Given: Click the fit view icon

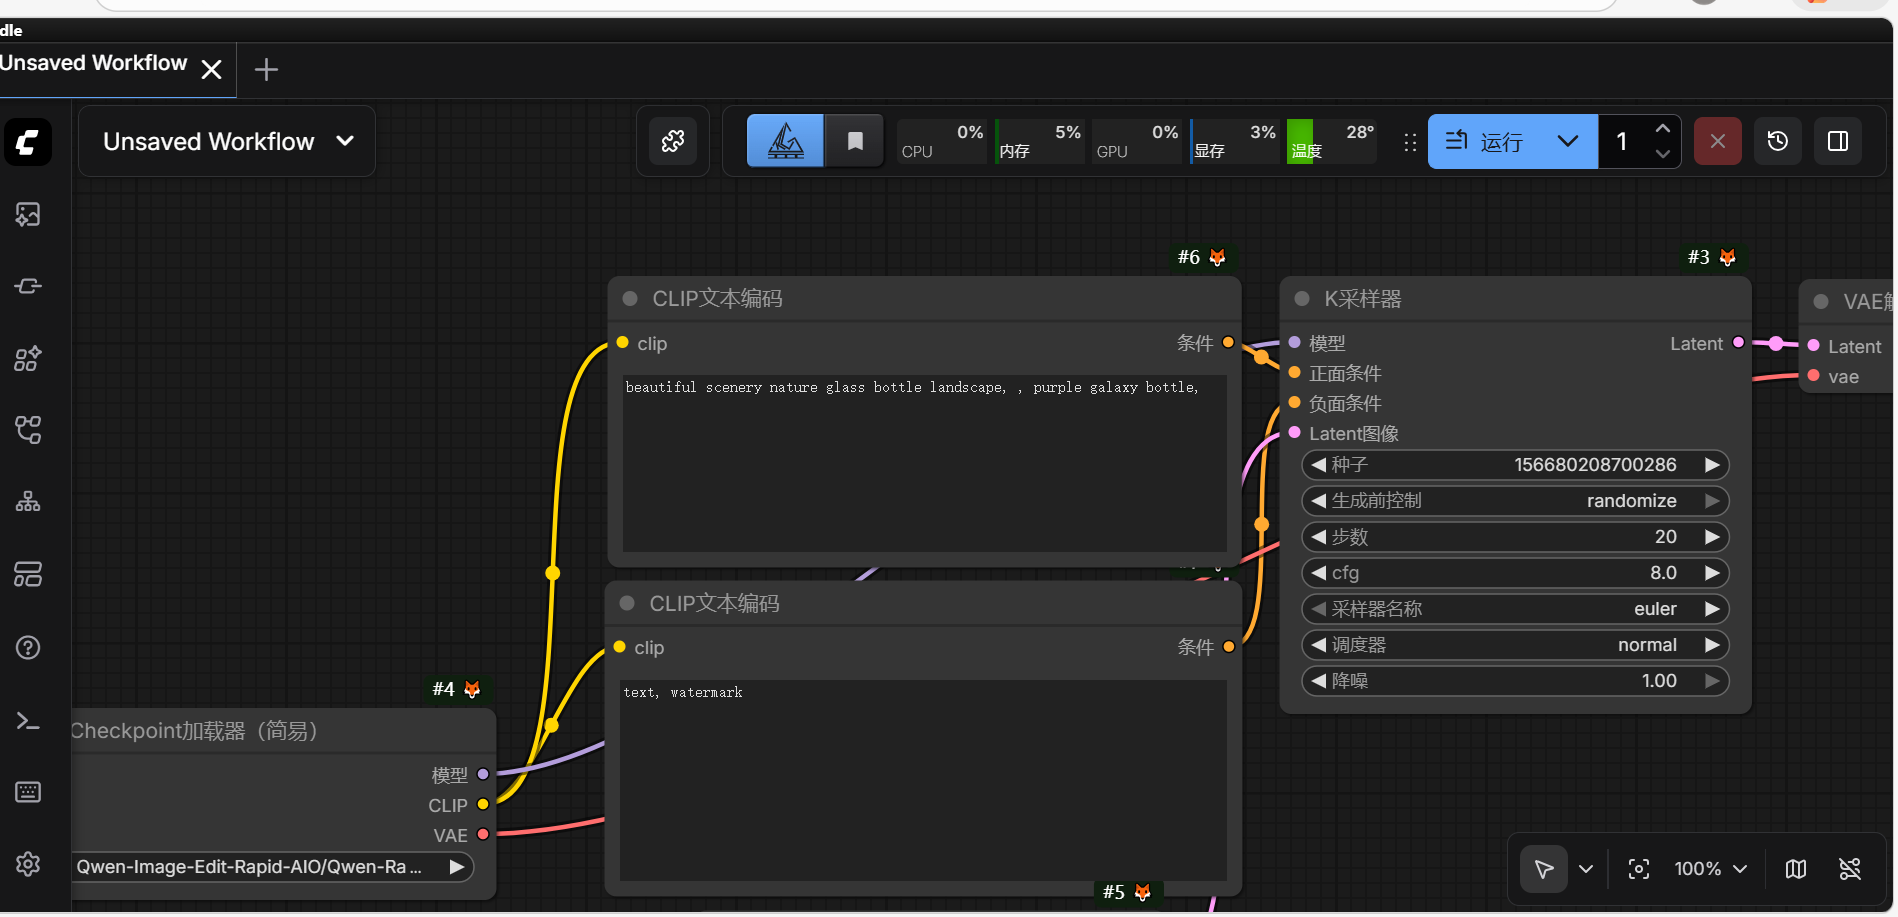Looking at the screenshot, I should [1638, 869].
